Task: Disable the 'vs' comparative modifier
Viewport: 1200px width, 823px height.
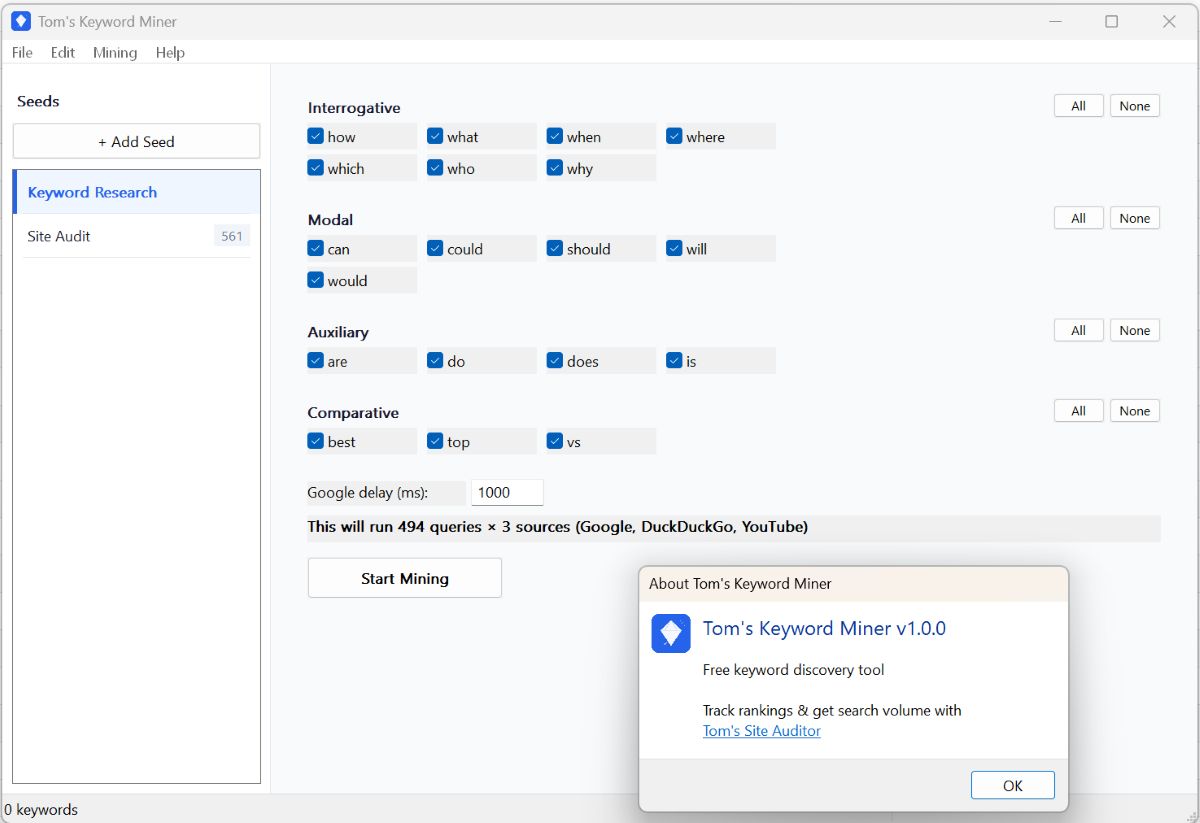Action: (x=555, y=440)
